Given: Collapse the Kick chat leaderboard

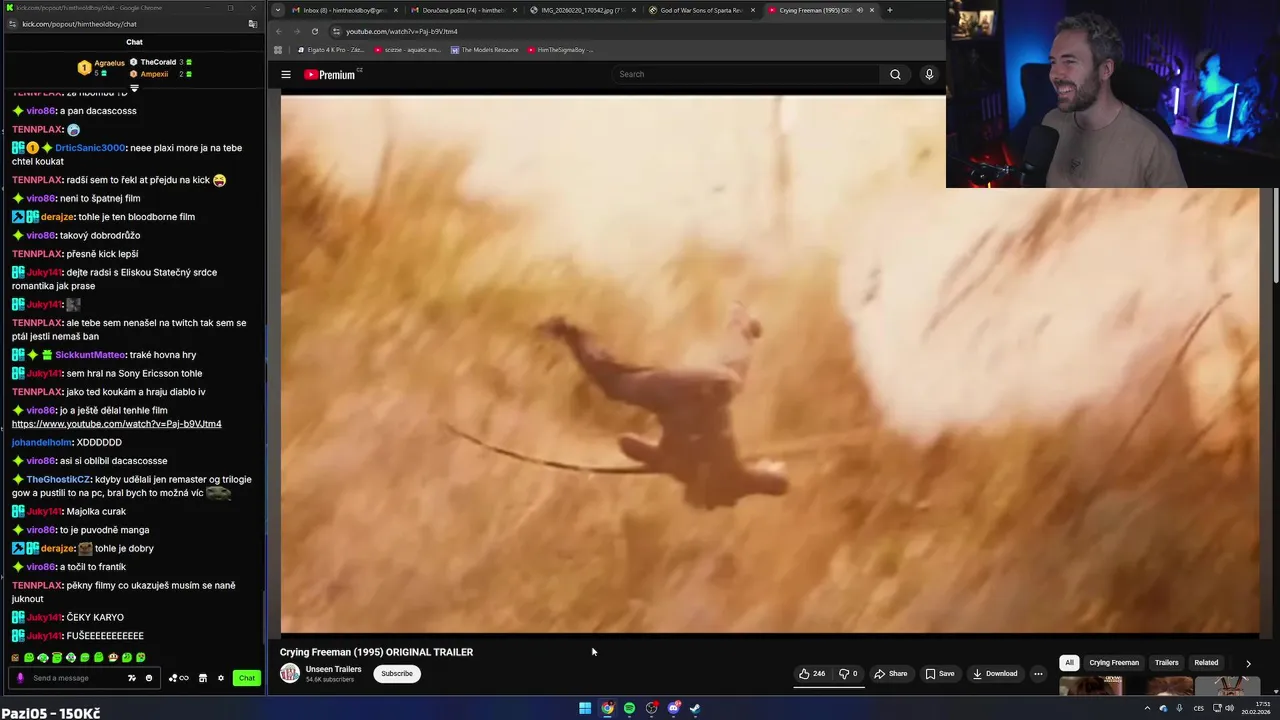Looking at the screenshot, I should click(x=134, y=88).
